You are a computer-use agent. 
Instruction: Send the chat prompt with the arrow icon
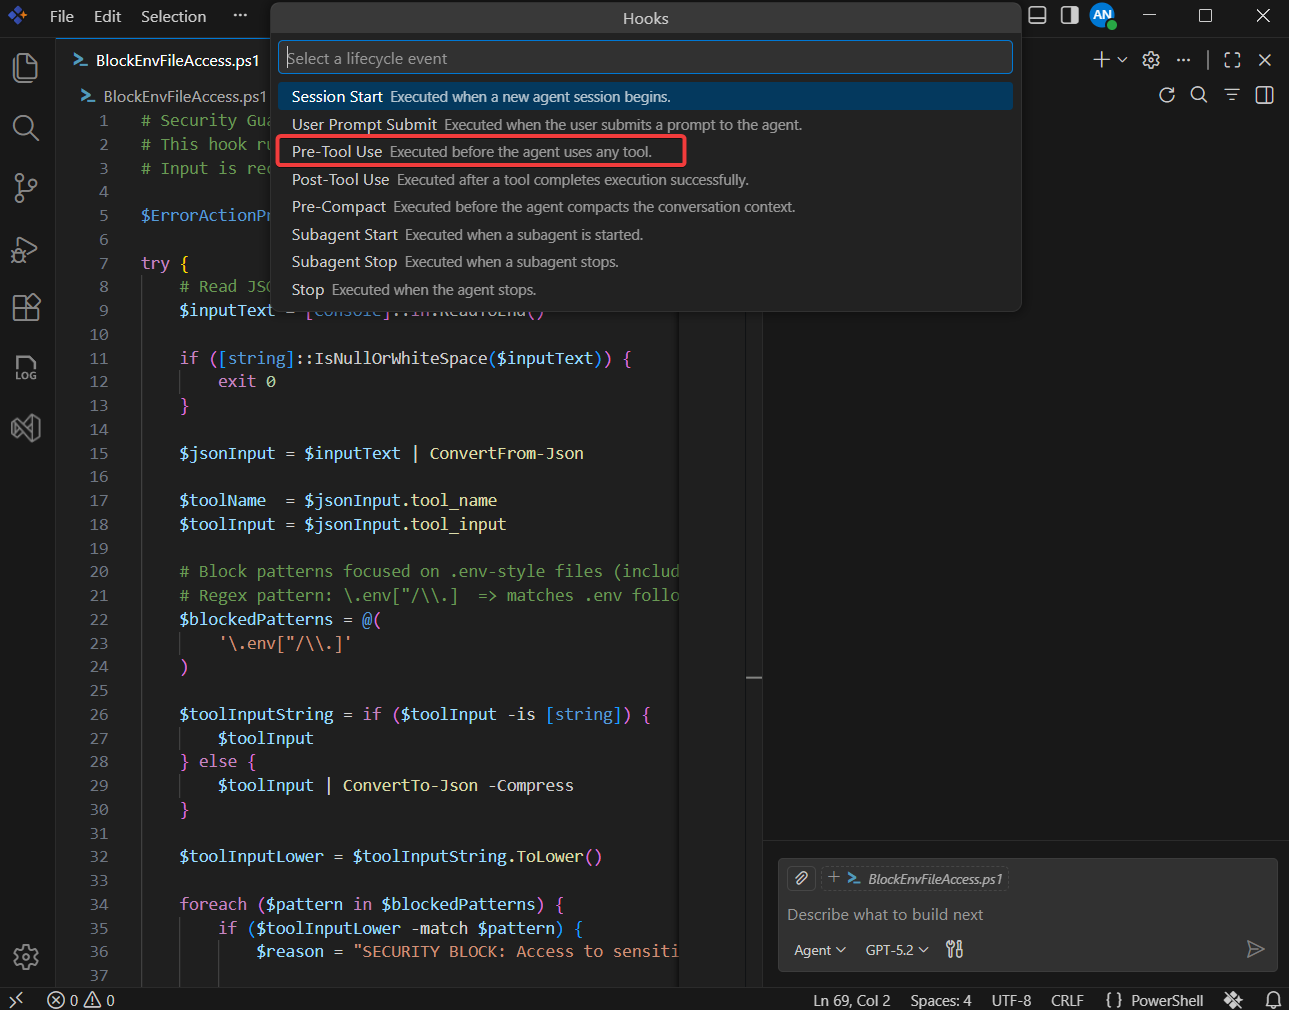[x=1256, y=950]
